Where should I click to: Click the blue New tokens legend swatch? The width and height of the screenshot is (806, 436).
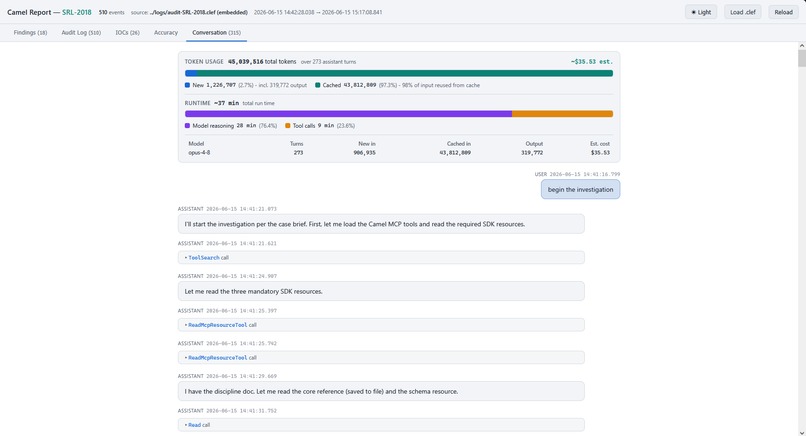click(x=187, y=85)
